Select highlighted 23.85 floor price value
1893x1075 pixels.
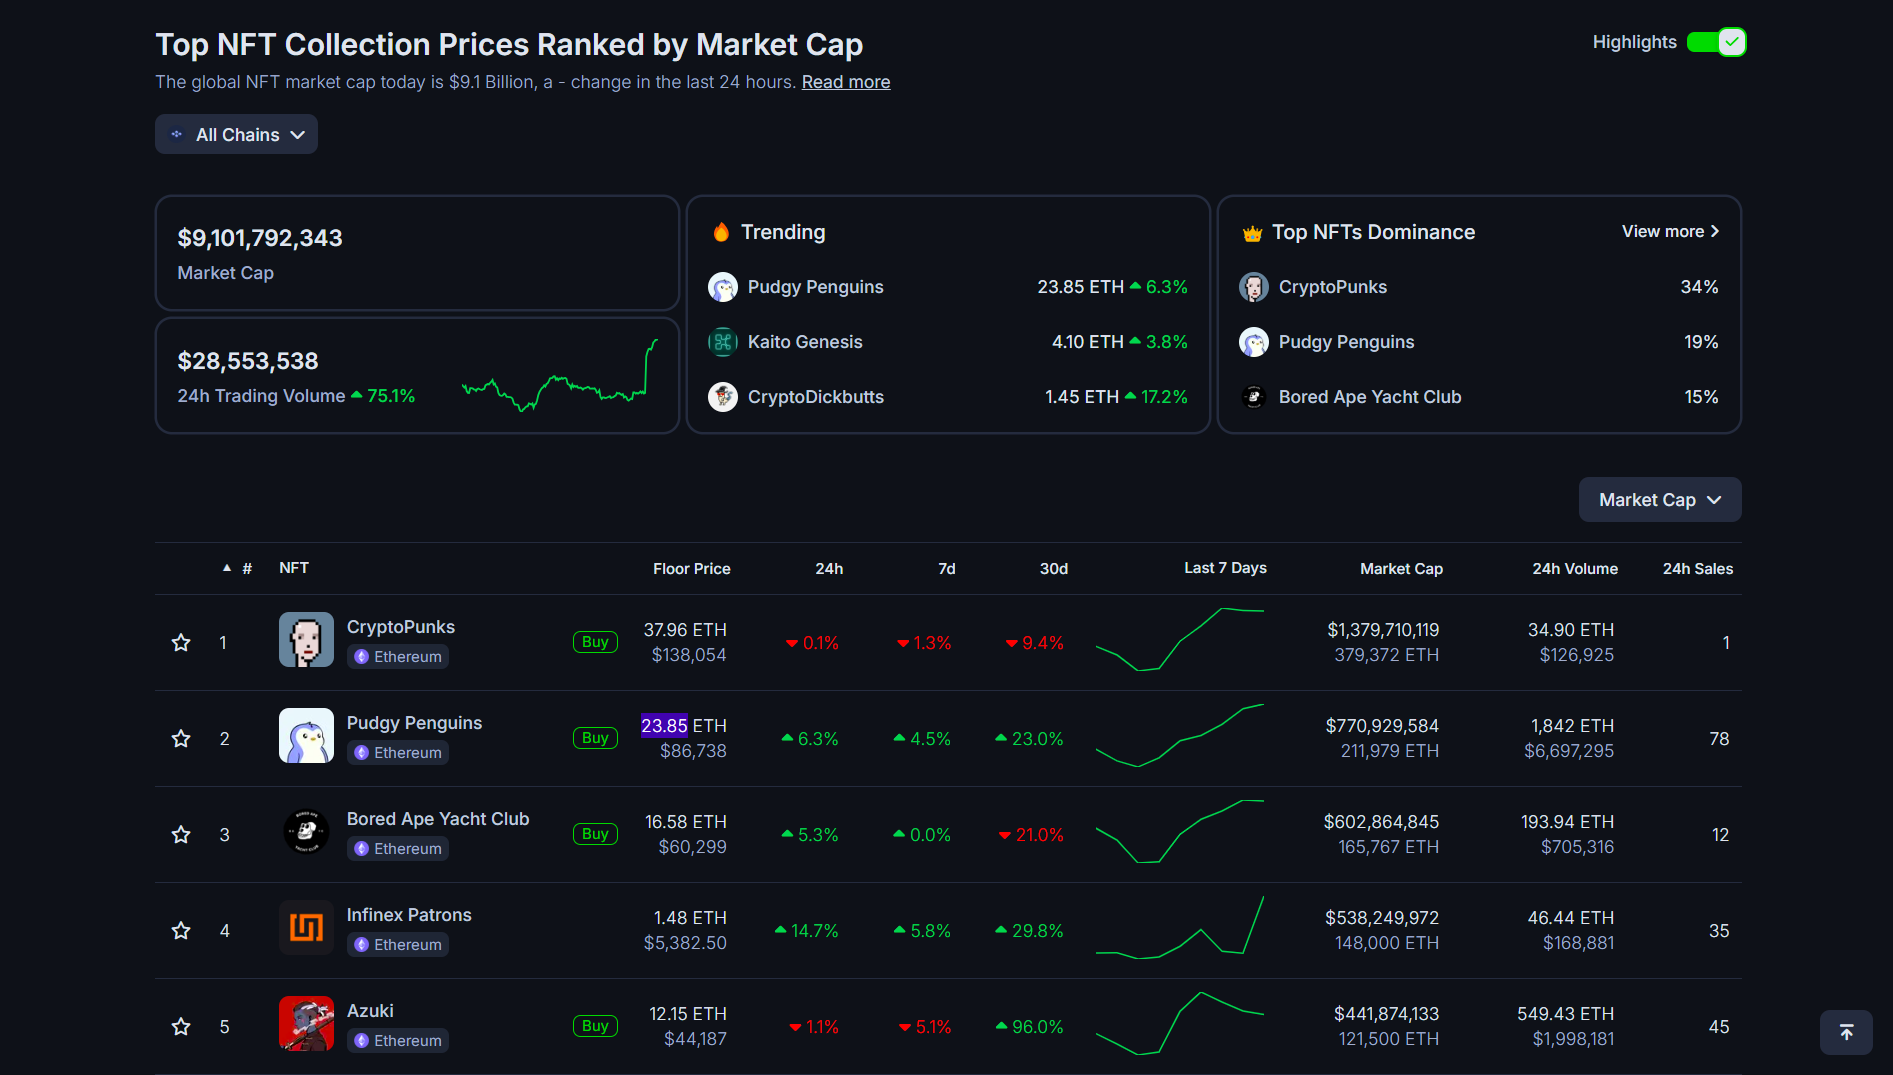[664, 725]
